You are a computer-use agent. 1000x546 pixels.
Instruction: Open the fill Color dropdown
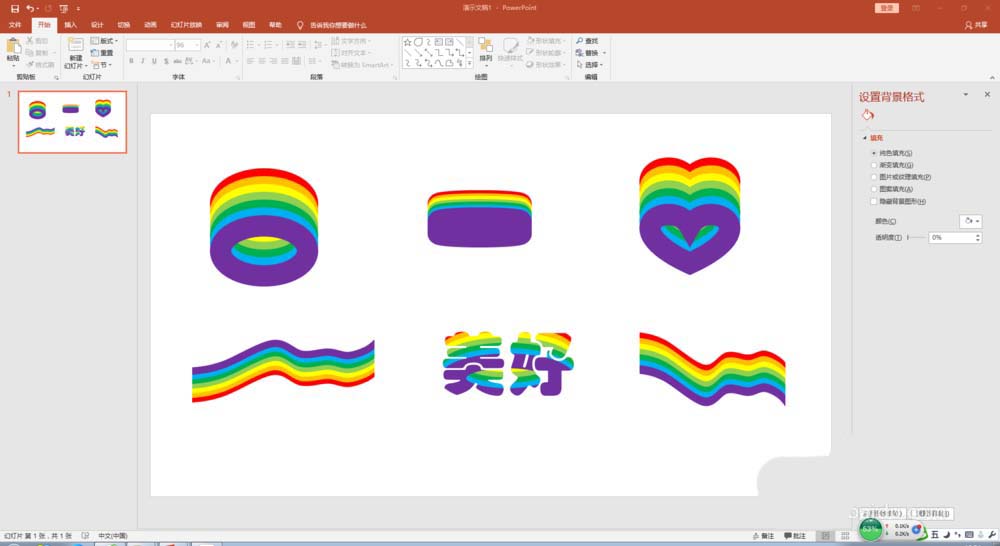coord(970,221)
